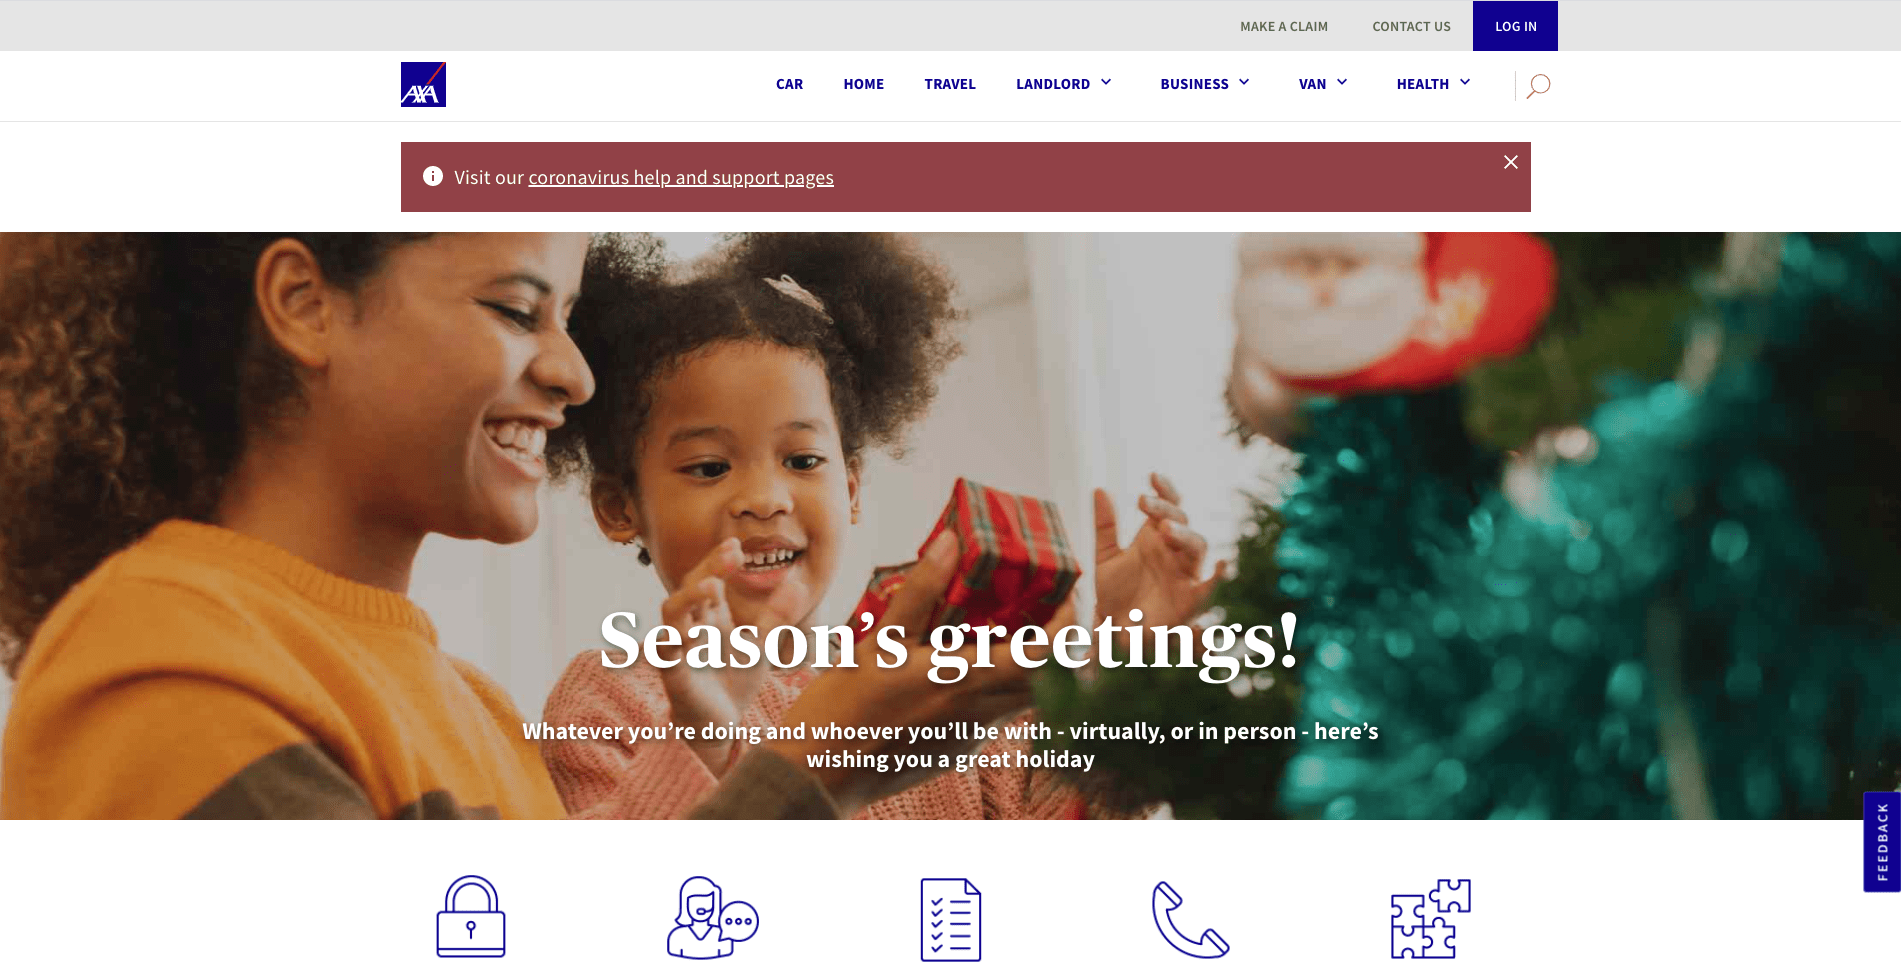The image size is (1901, 975).
Task: Click the checklist document icon
Action: pos(951,920)
